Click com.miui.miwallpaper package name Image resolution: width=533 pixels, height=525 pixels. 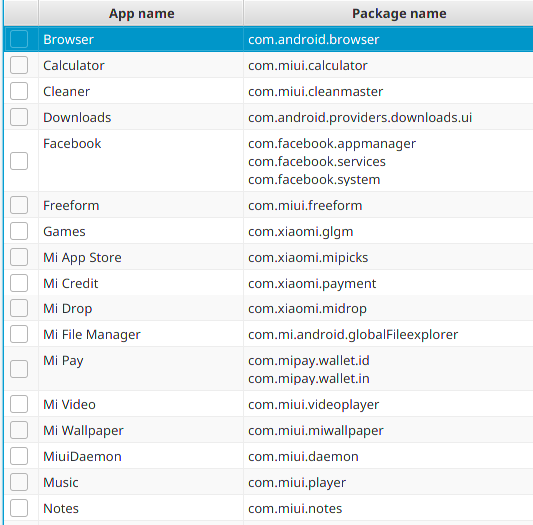(316, 430)
